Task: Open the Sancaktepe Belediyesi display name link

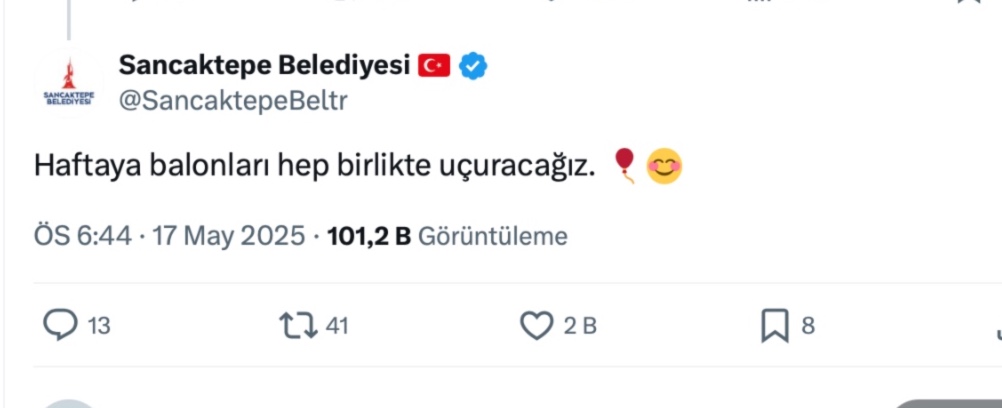Action: pyautogui.click(x=264, y=65)
